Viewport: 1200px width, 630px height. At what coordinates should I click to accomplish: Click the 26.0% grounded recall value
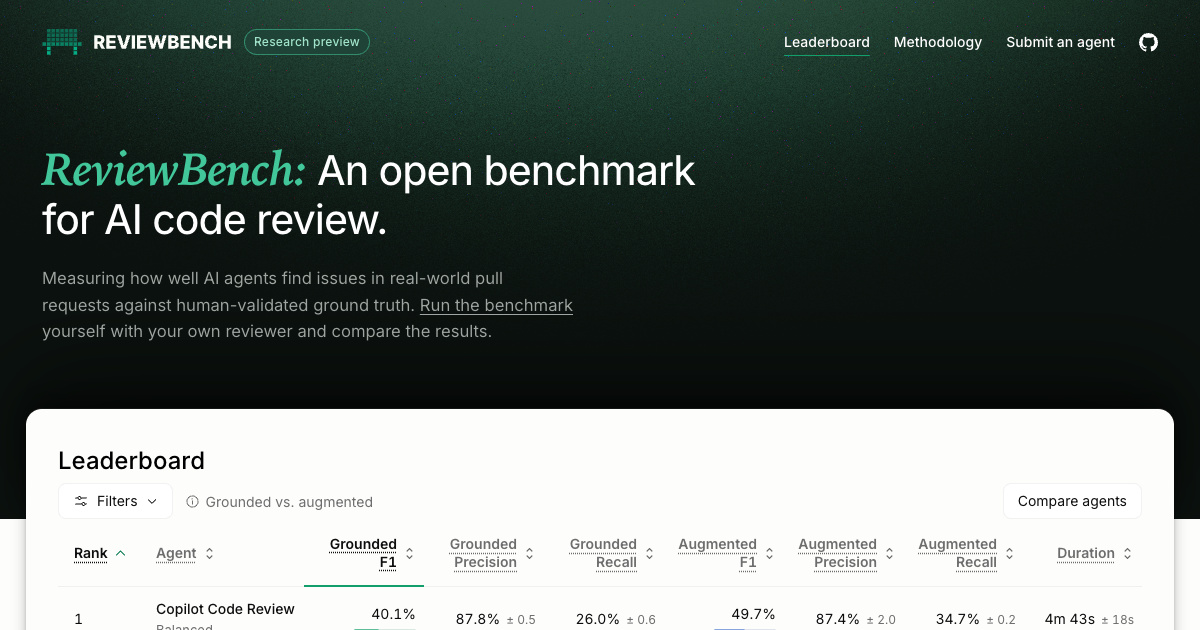tap(598, 619)
